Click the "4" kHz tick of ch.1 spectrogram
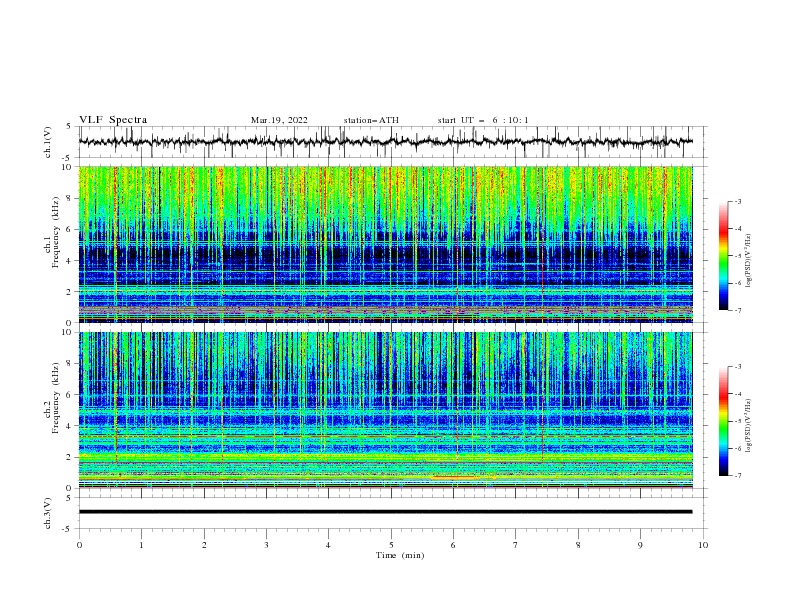Screen dimensions: 792x612 (71, 261)
